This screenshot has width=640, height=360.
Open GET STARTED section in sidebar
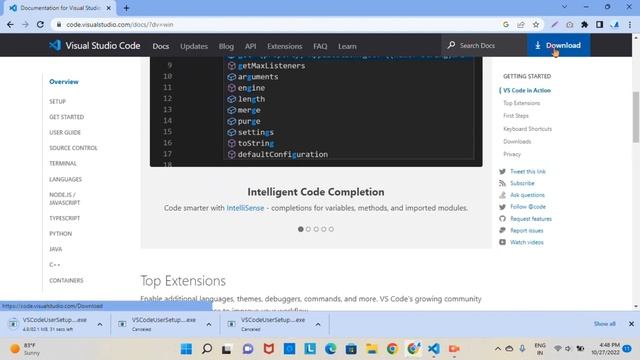coord(67,117)
